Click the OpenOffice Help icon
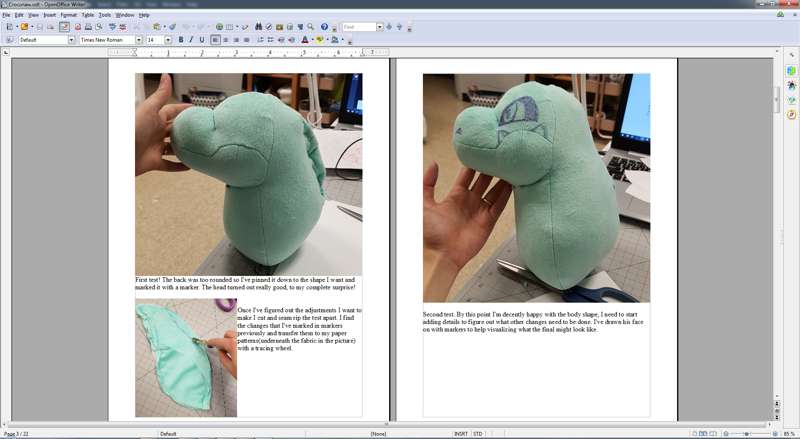 click(324, 27)
